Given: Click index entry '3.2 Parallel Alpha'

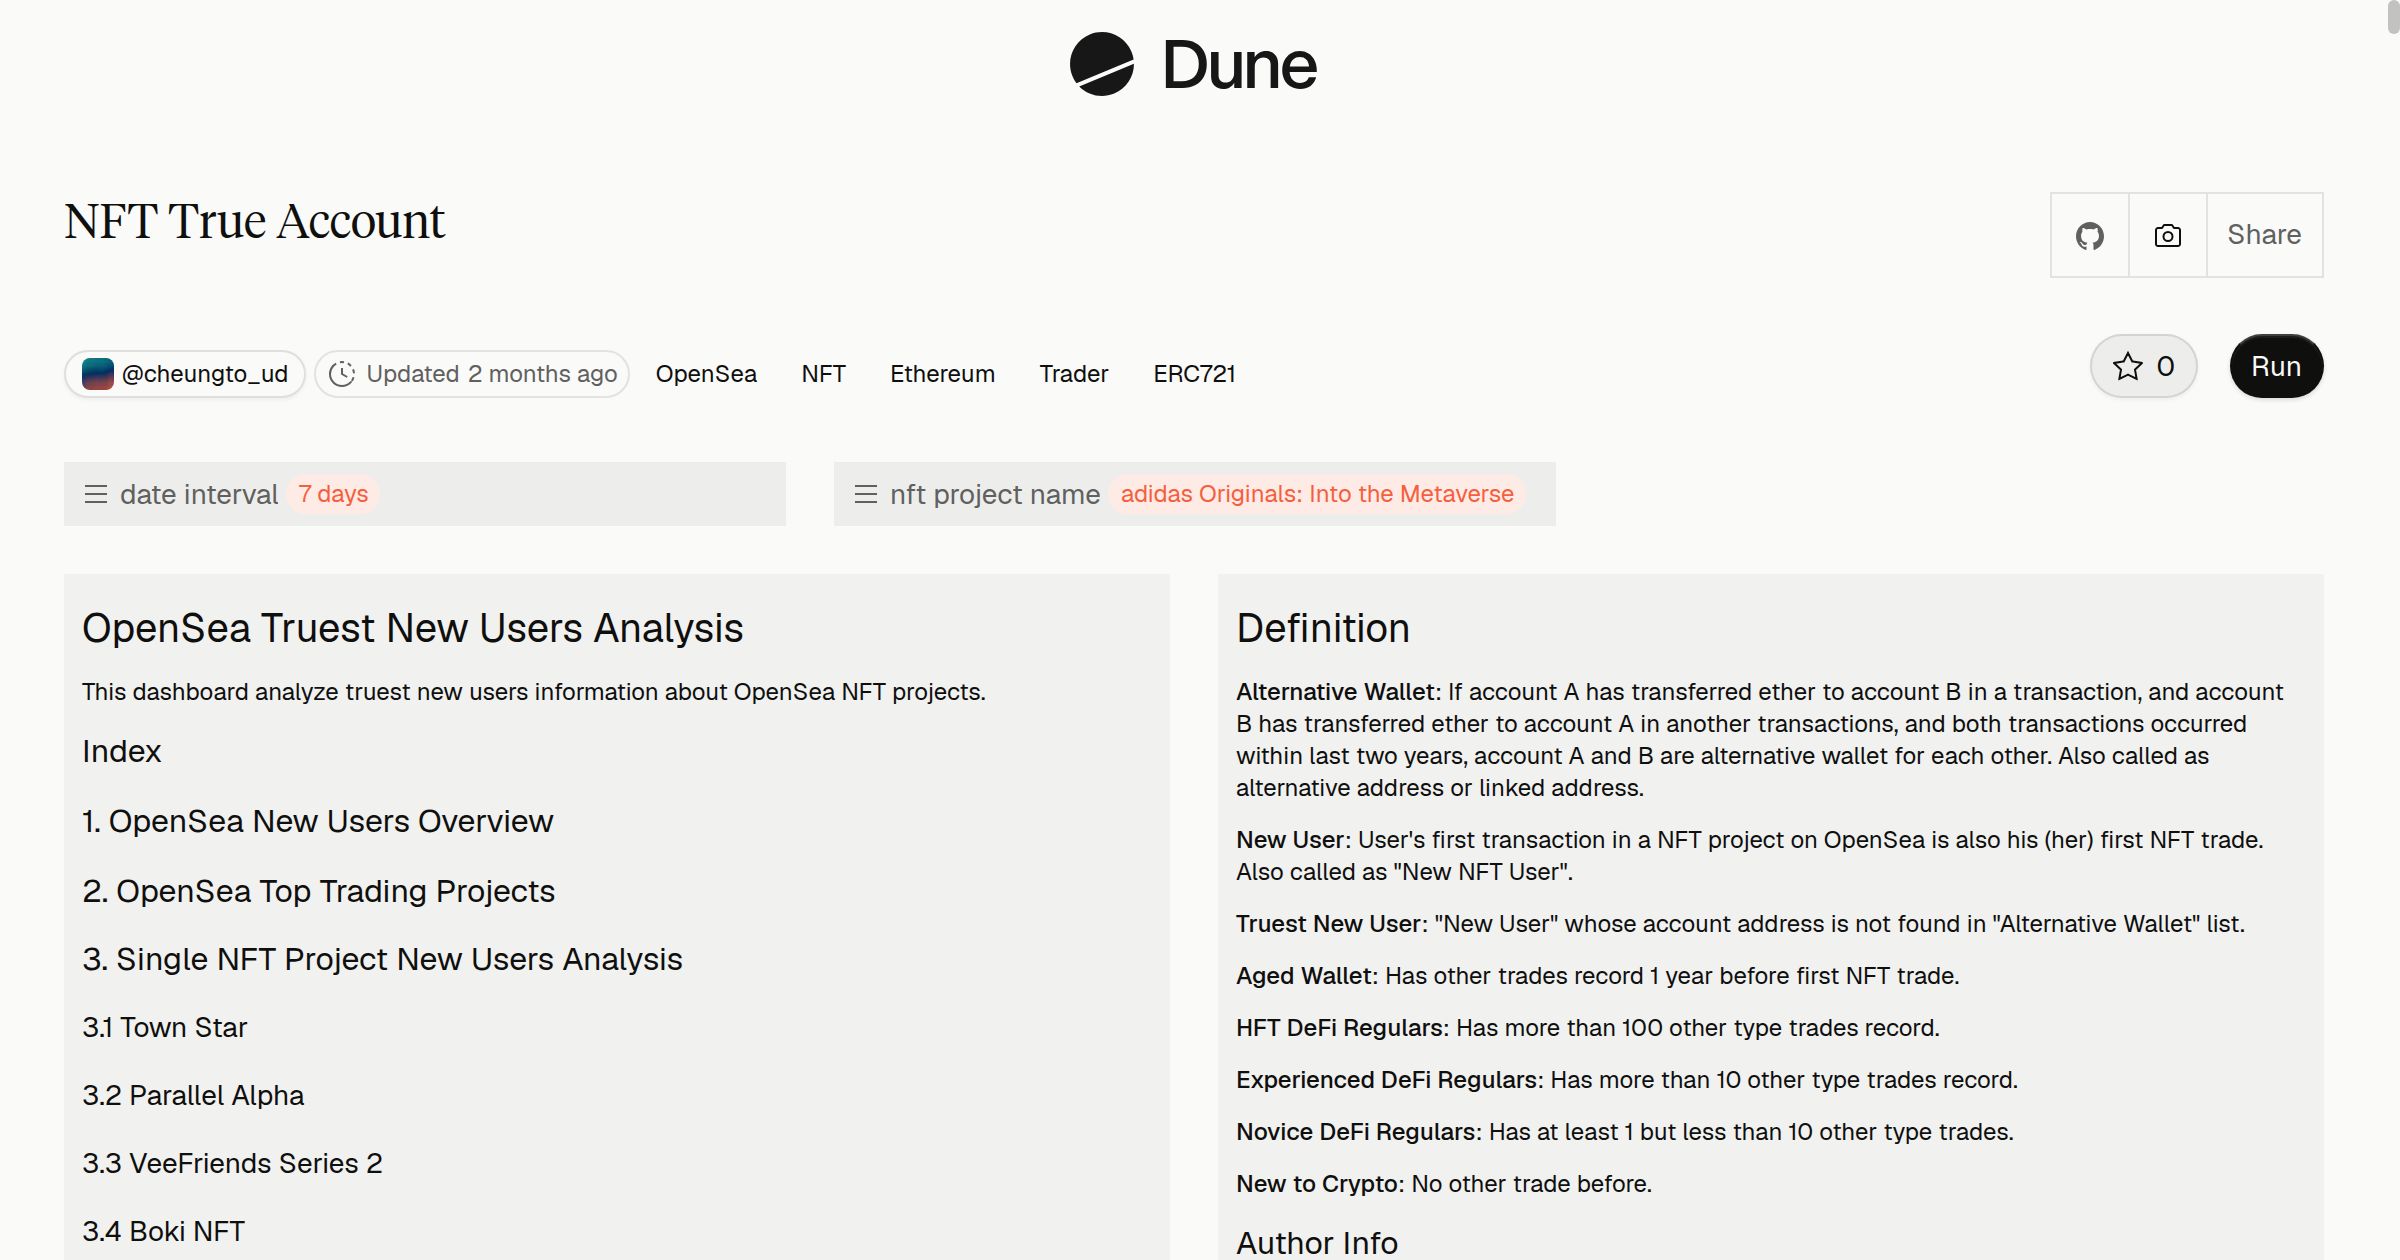Looking at the screenshot, I should tap(193, 1095).
